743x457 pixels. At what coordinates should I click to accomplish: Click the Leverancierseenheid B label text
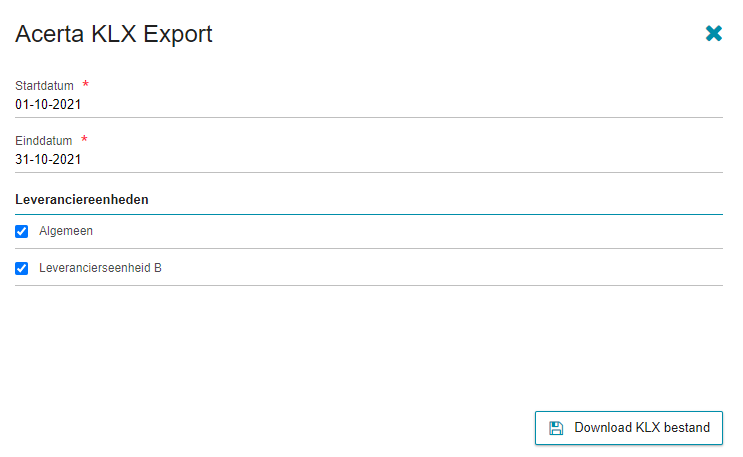pos(100,268)
